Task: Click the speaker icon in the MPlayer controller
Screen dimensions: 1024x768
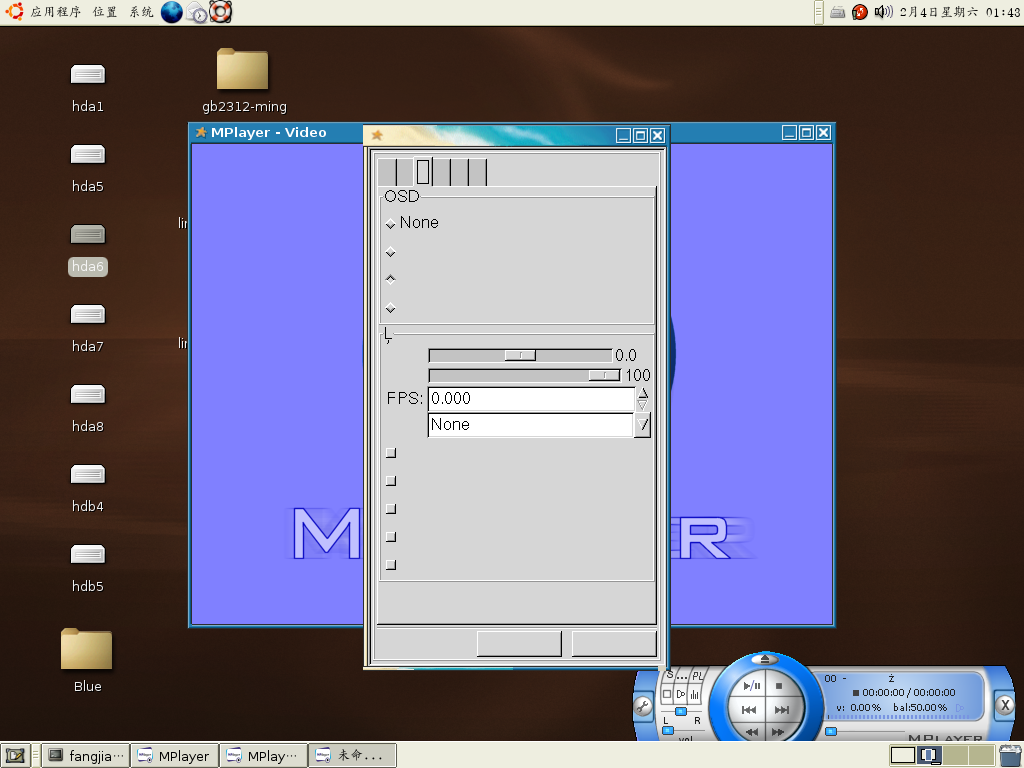Action: pyautogui.click(x=680, y=694)
